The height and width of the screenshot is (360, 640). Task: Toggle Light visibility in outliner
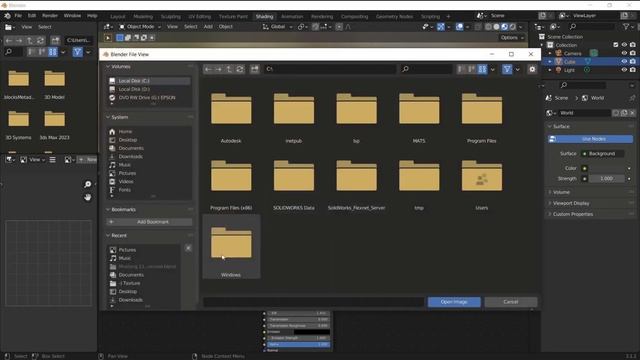click(624, 70)
